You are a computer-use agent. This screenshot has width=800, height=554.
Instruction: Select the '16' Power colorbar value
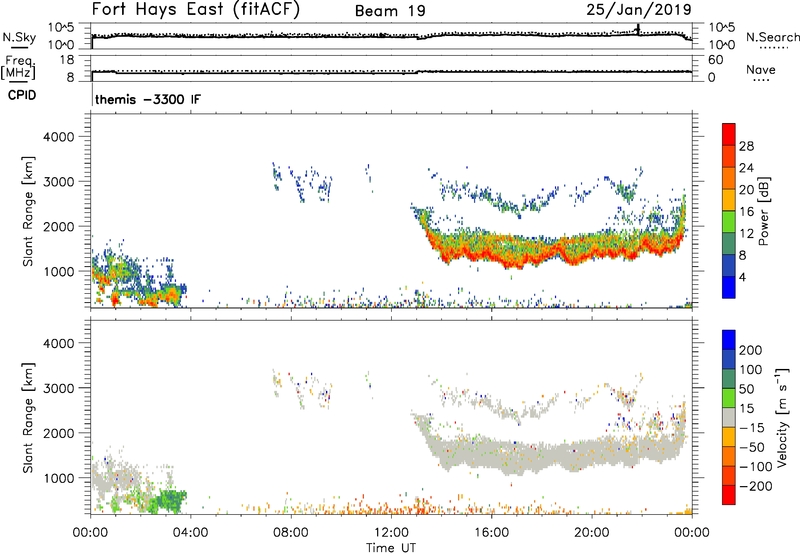(746, 212)
